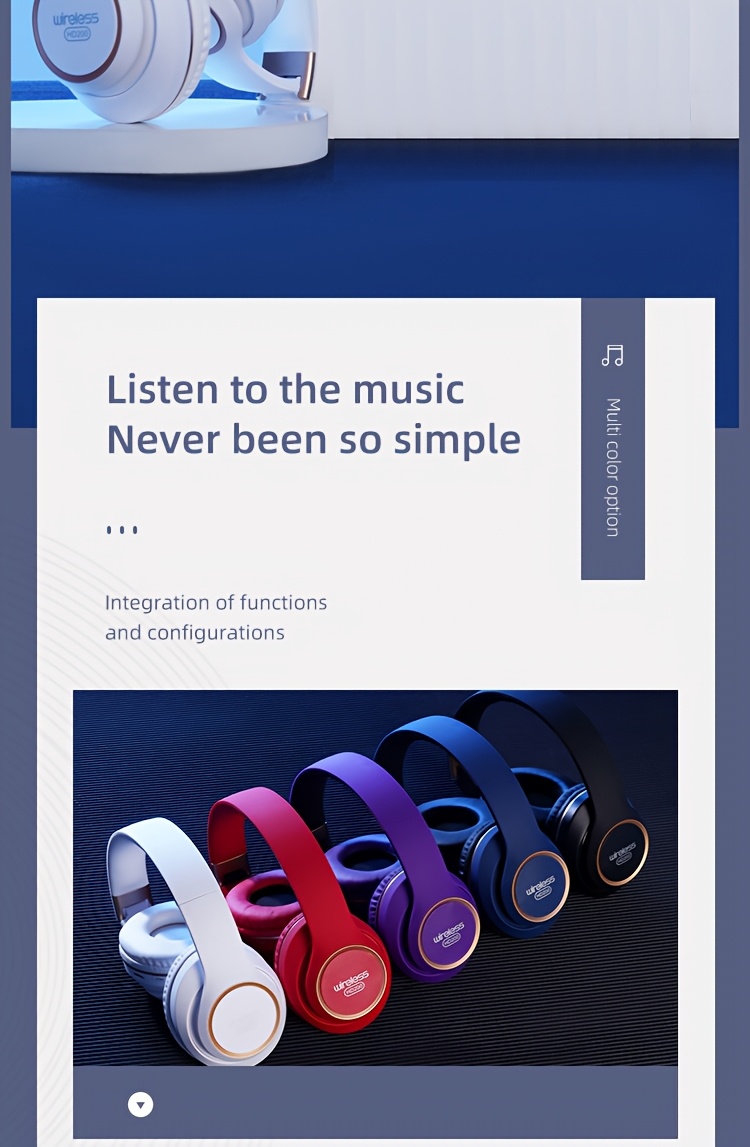Image resolution: width=750 pixels, height=1147 pixels.
Task: Click the music note icon
Action: [x=612, y=356]
